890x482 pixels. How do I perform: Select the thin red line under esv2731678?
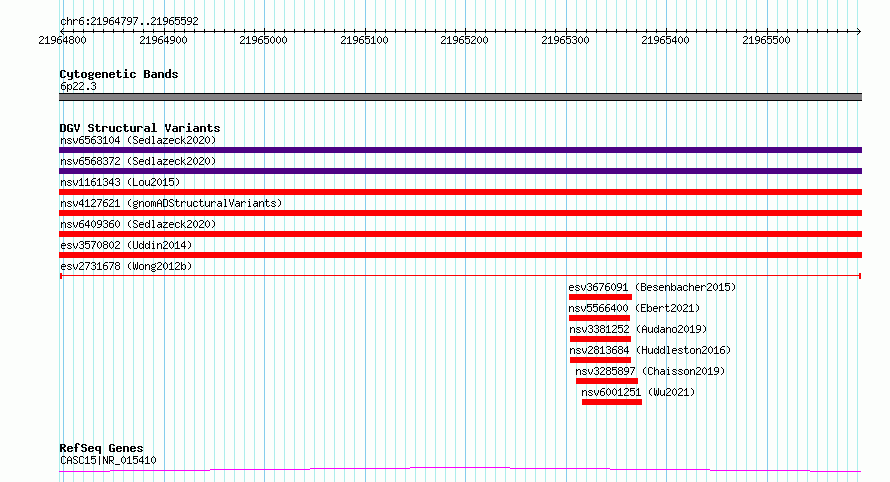(460, 276)
